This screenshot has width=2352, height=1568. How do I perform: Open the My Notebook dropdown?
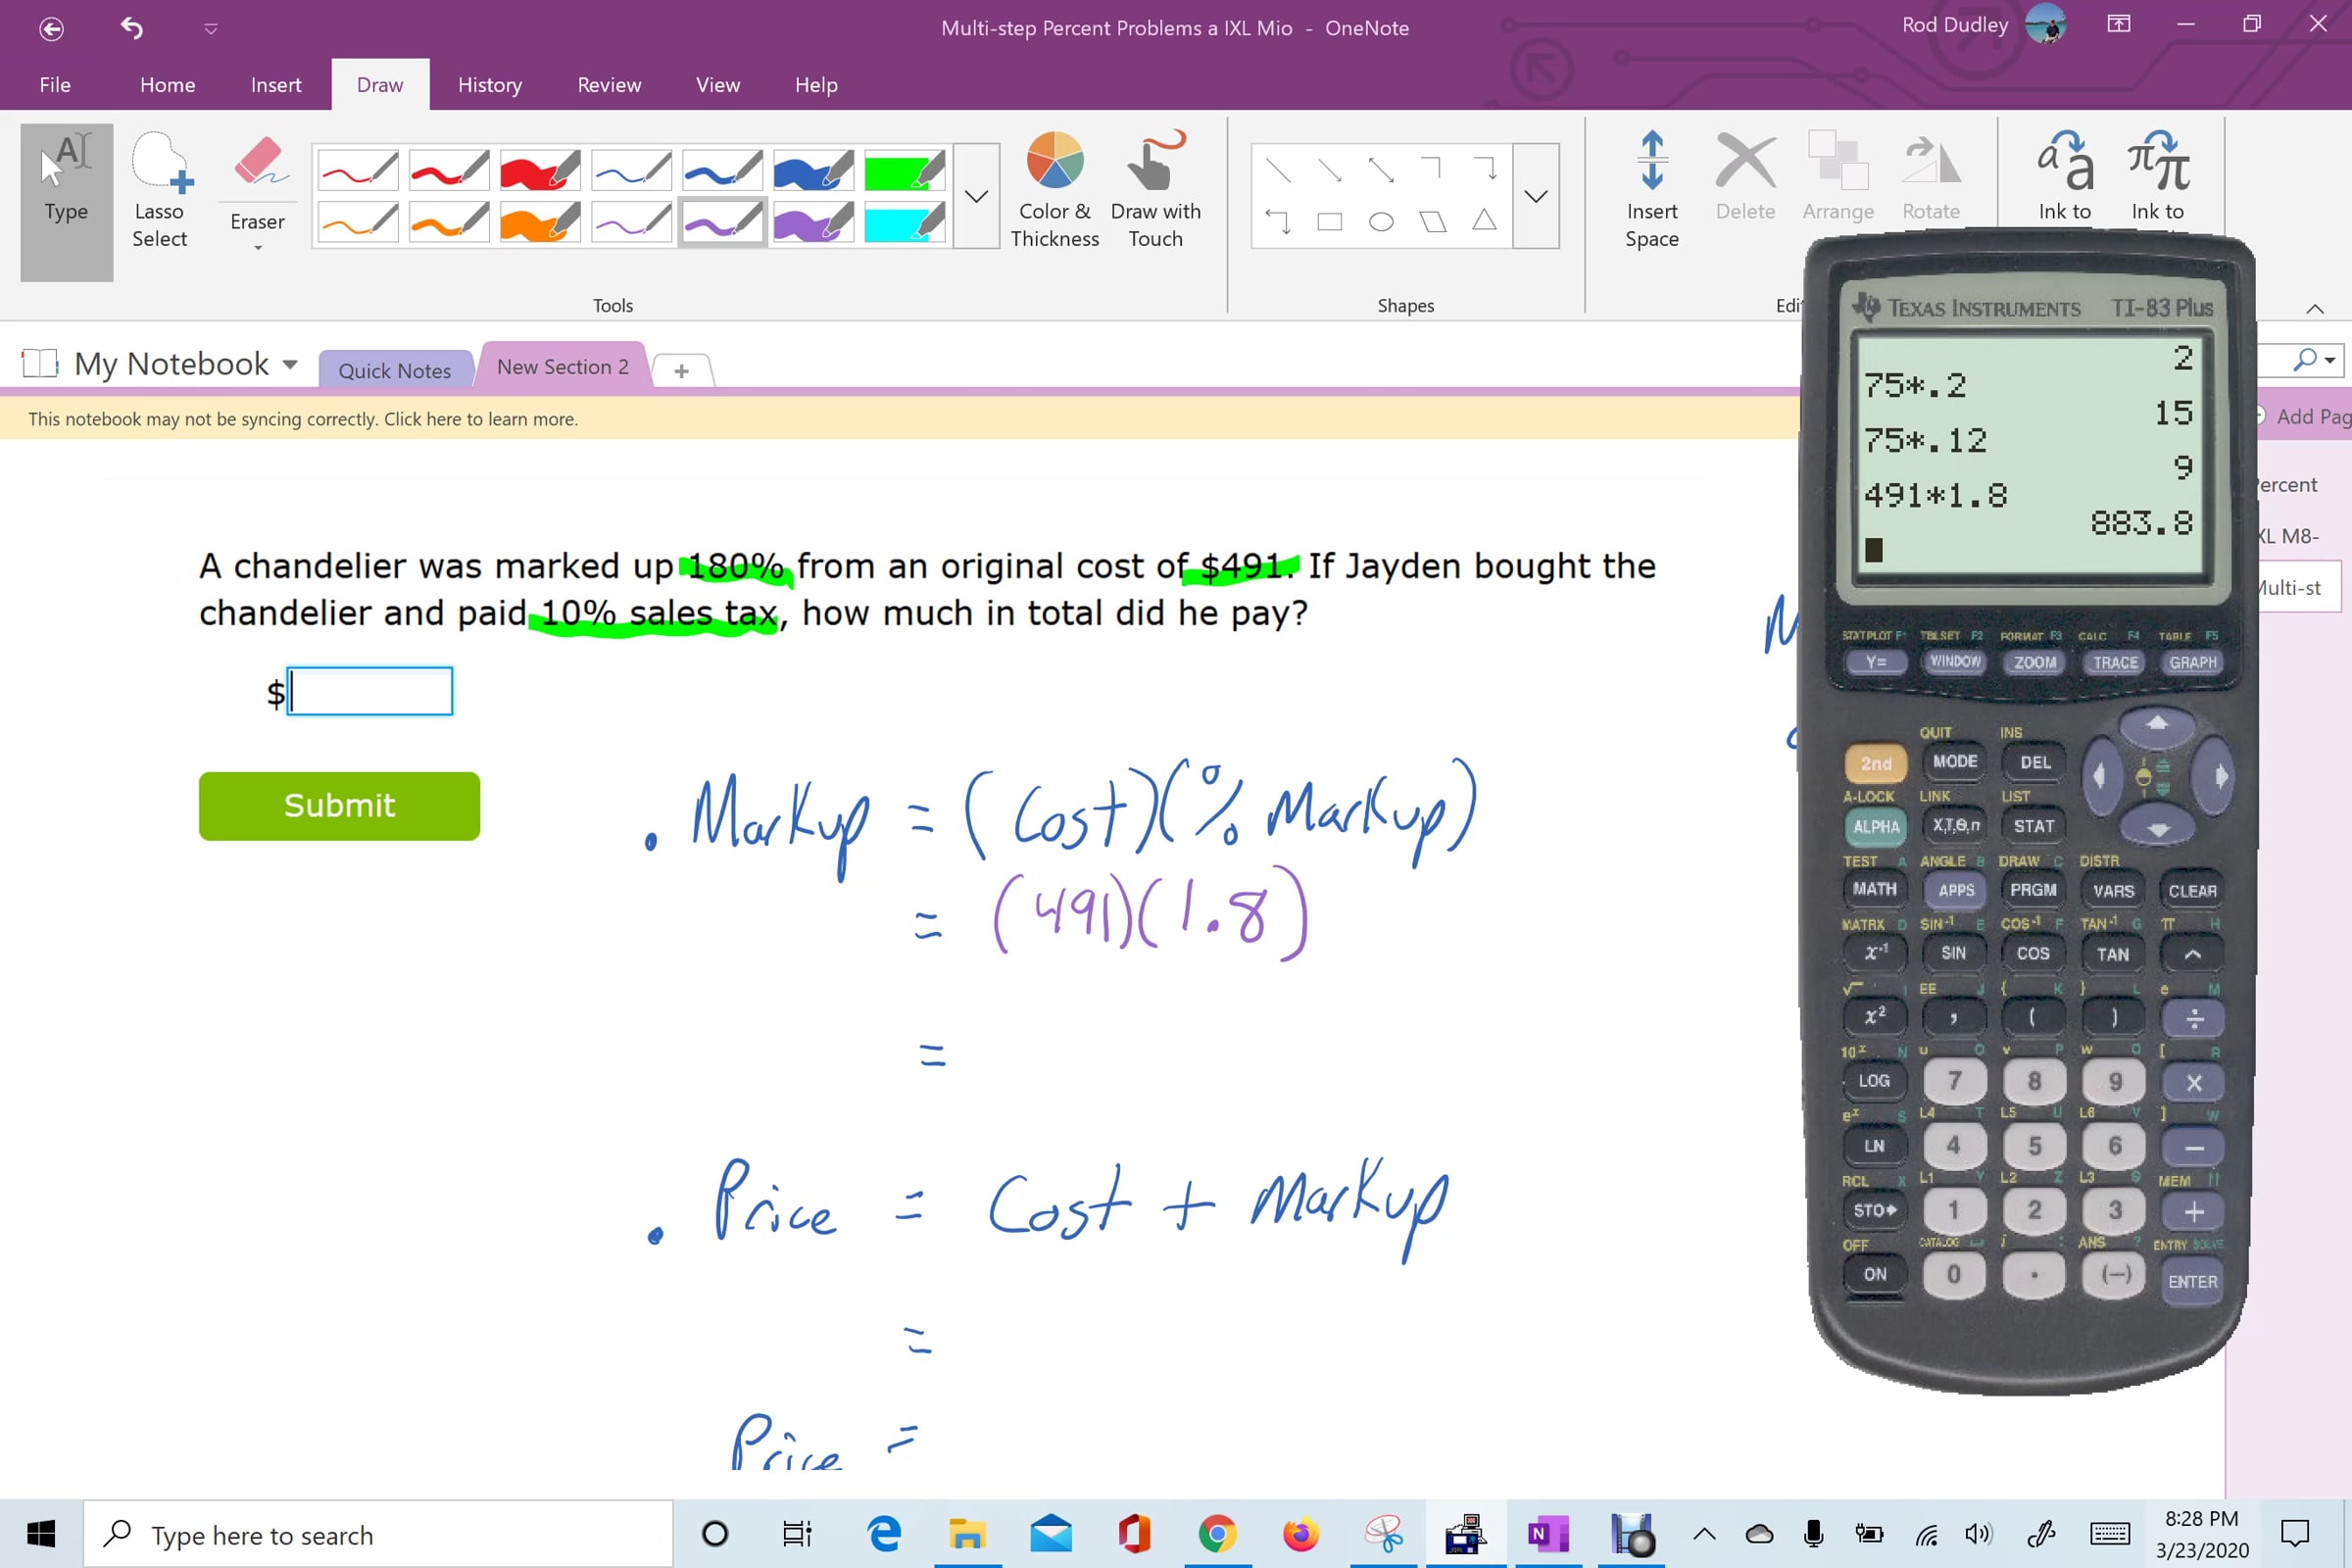coord(290,364)
